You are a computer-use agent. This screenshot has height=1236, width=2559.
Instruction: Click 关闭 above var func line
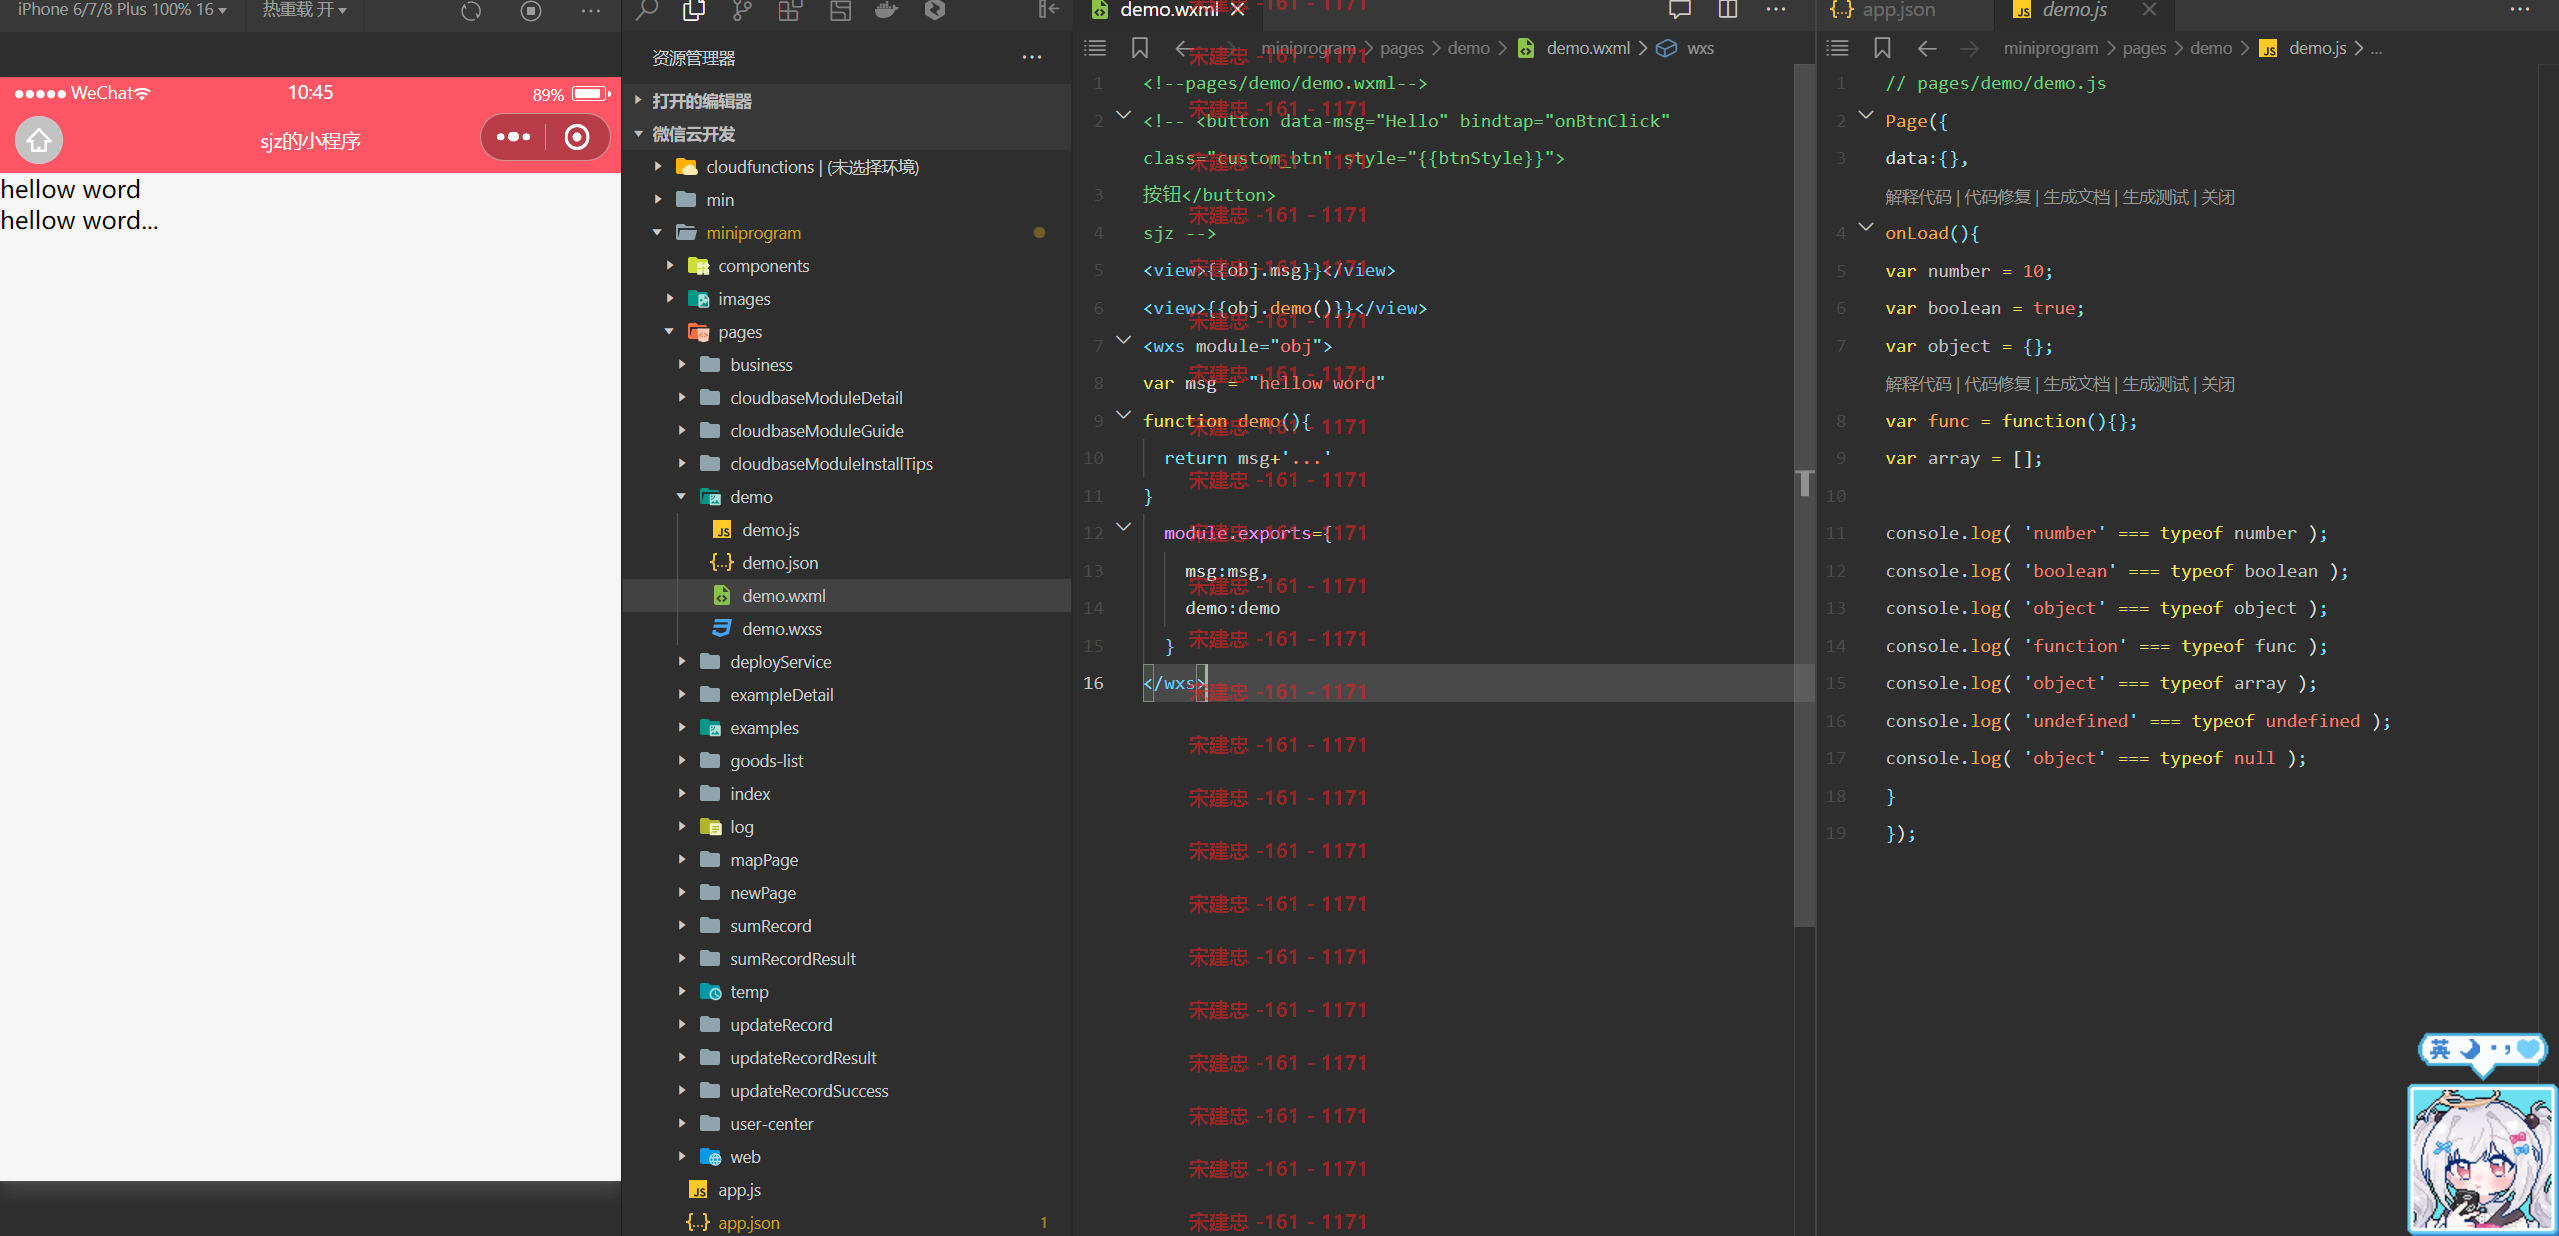(x=2218, y=384)
